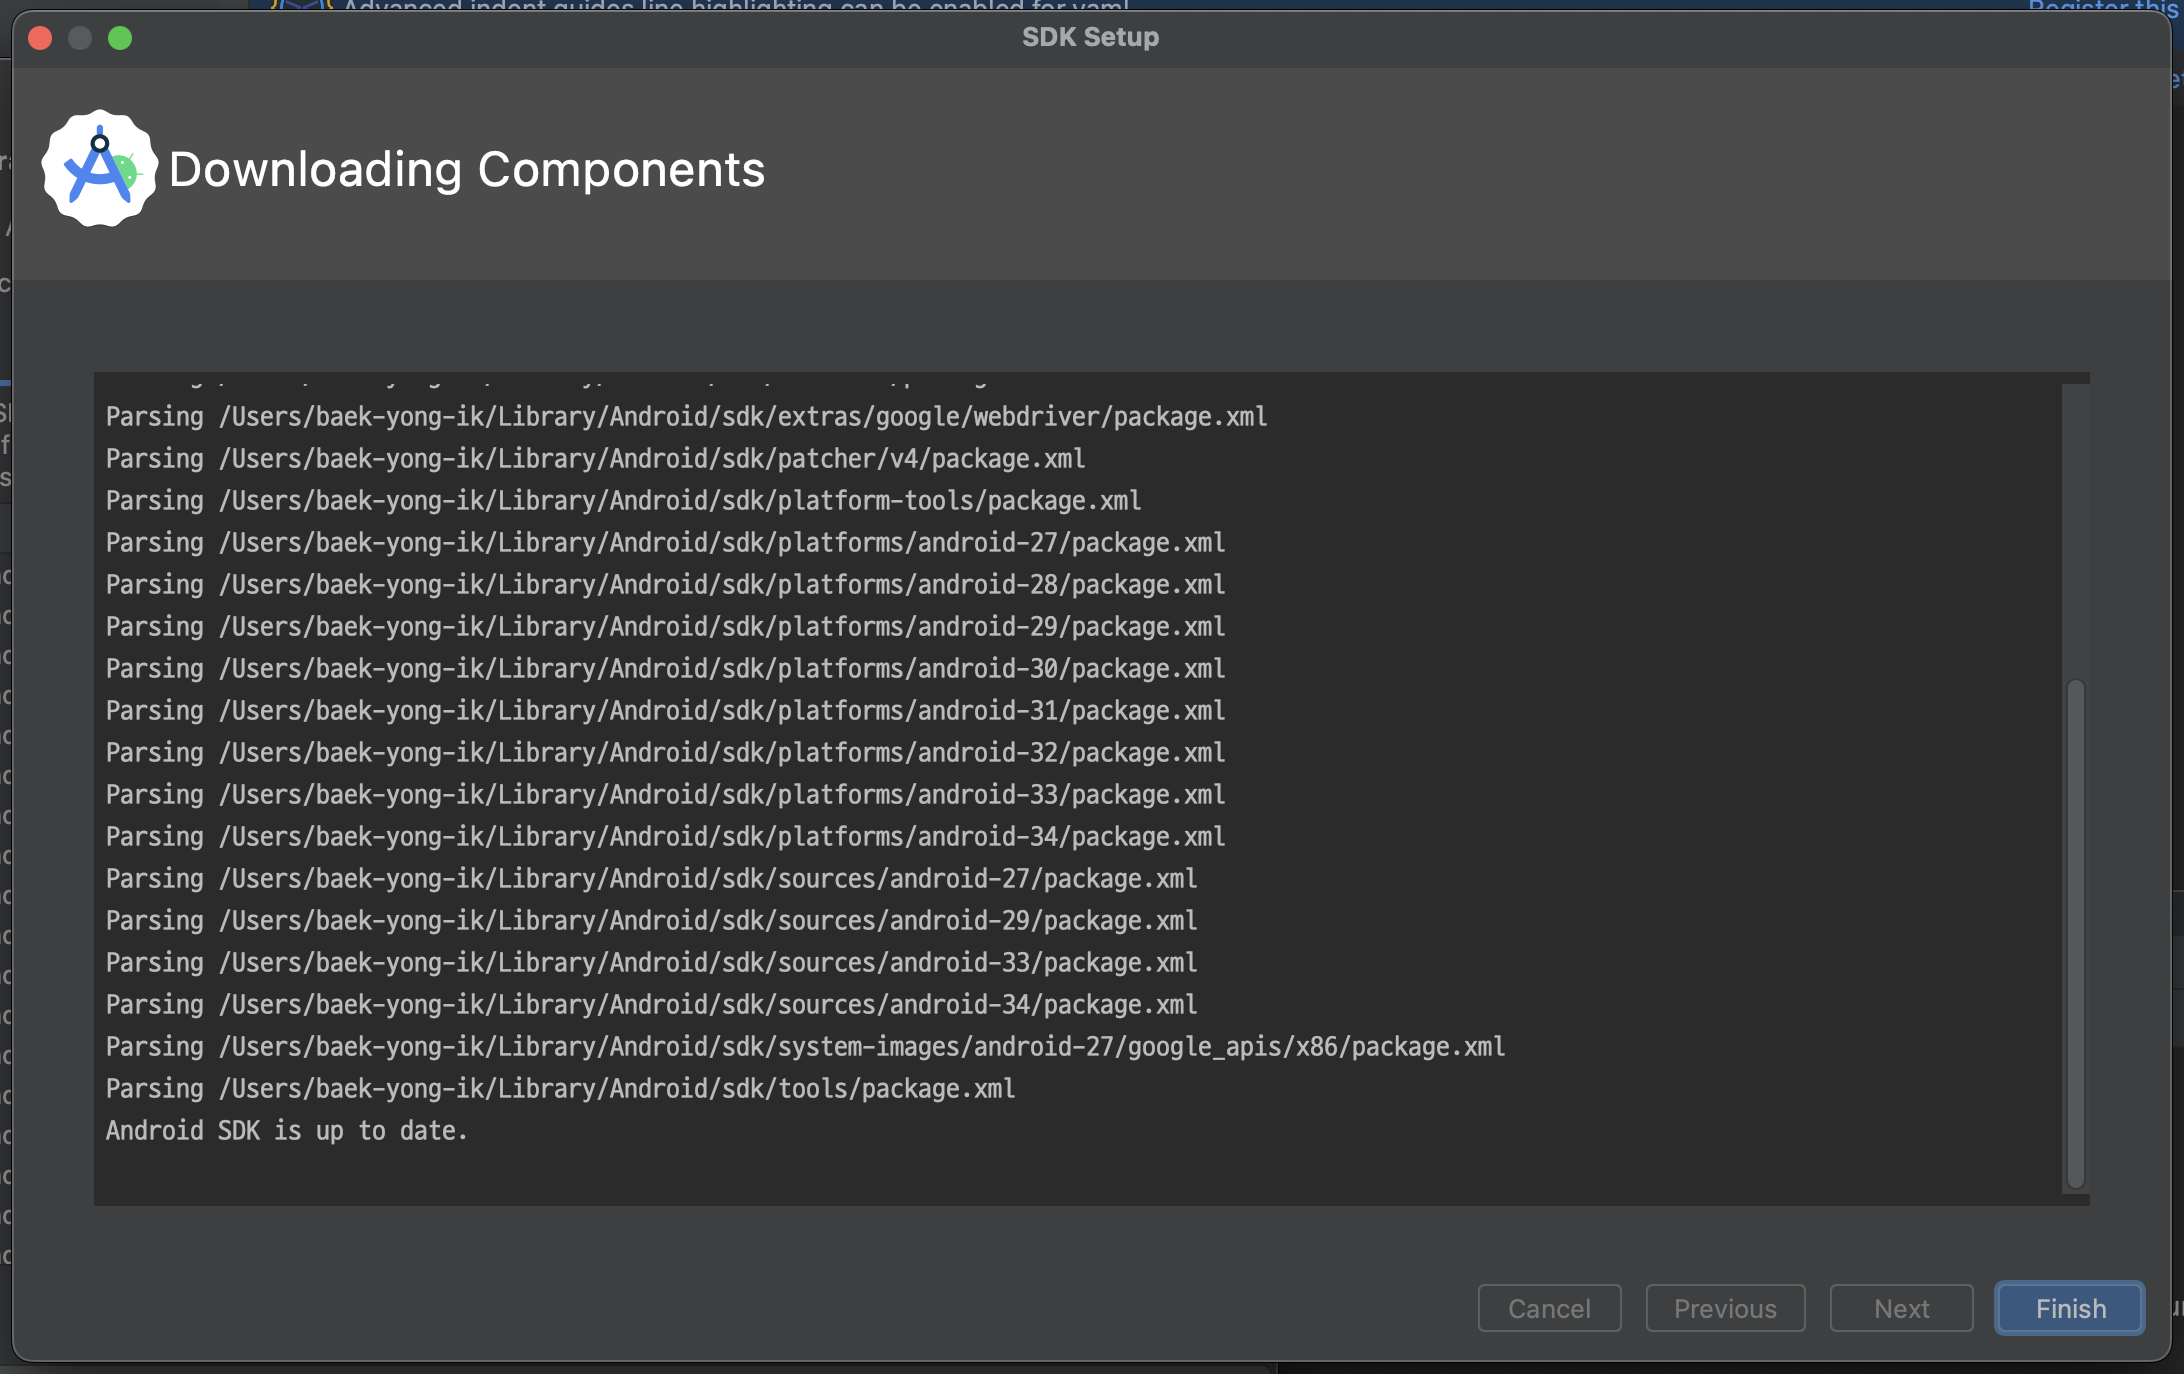The image size is (2184, 1374).
Task: Click the Android Studio logo icon
Action: (x=99, y=169)
